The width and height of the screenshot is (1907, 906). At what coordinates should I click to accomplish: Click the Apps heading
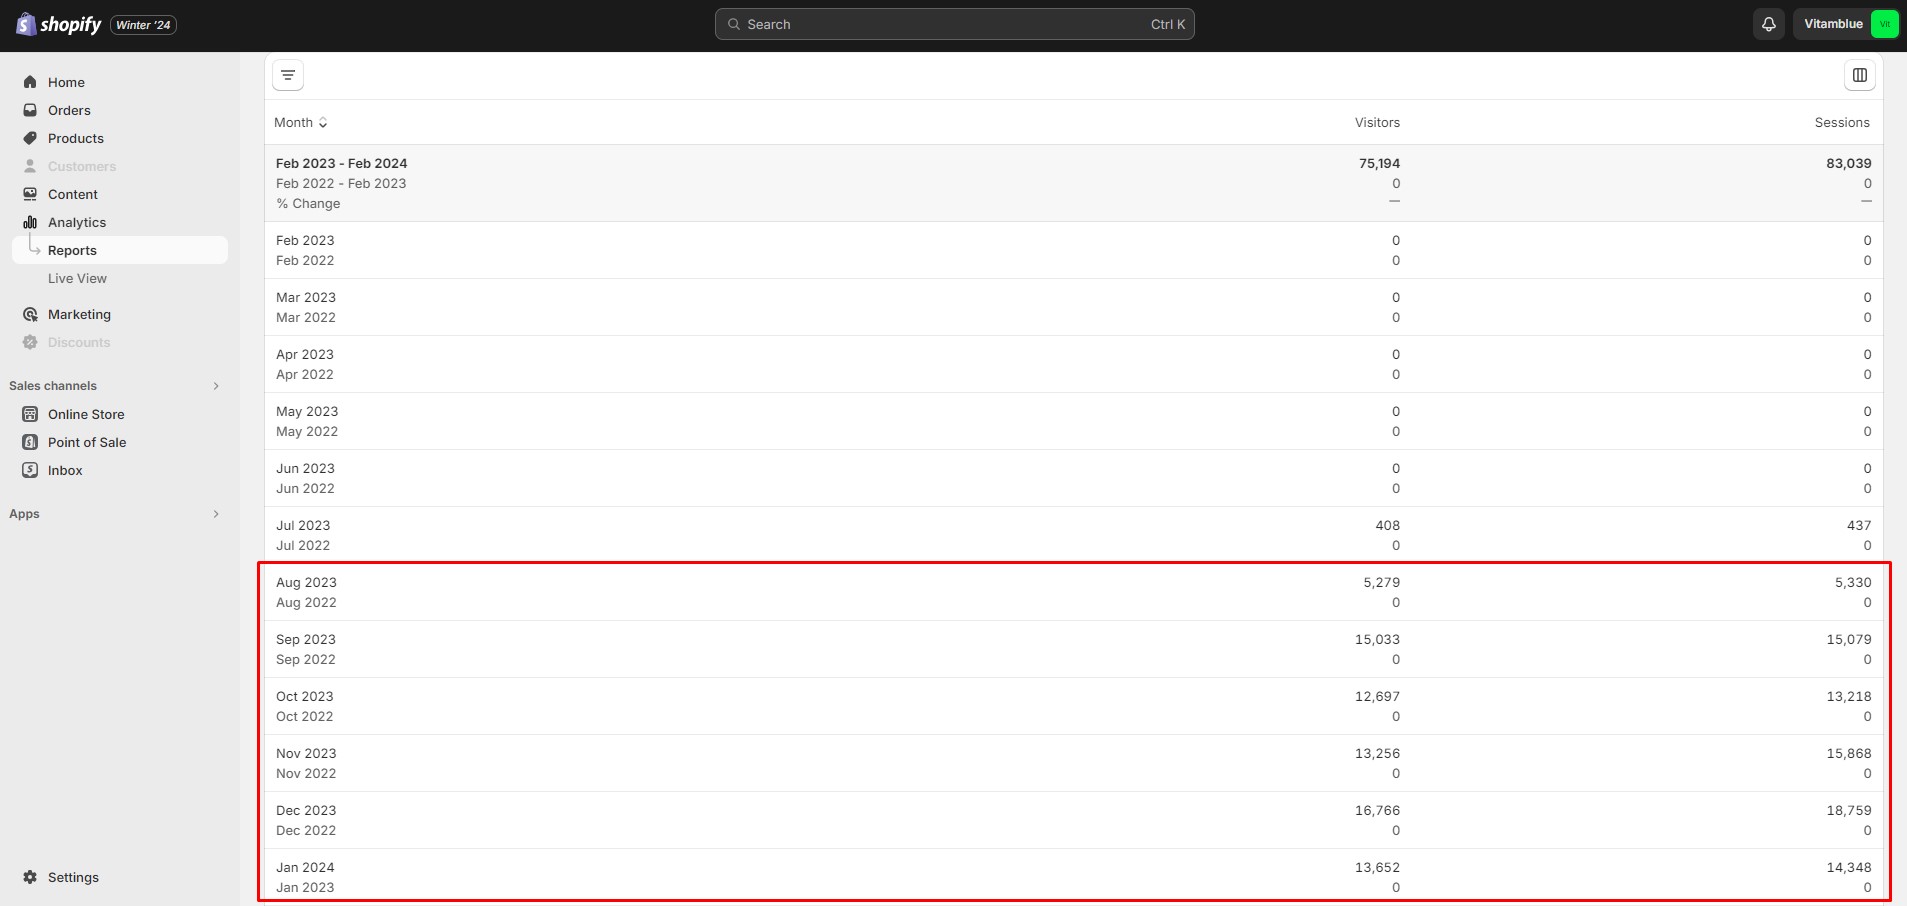[24, 514]
